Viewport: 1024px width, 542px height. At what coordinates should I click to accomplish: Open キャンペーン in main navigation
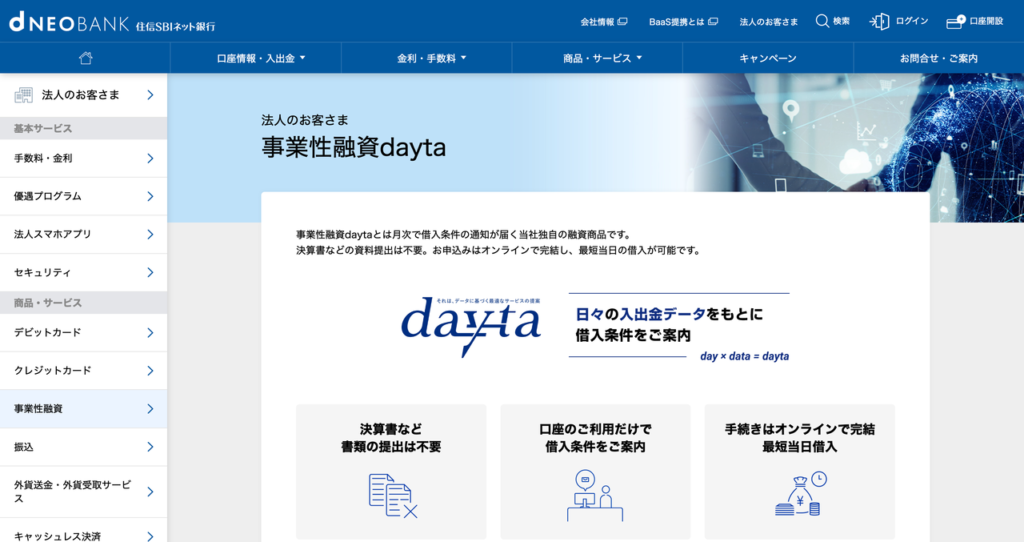pos(768,58)
